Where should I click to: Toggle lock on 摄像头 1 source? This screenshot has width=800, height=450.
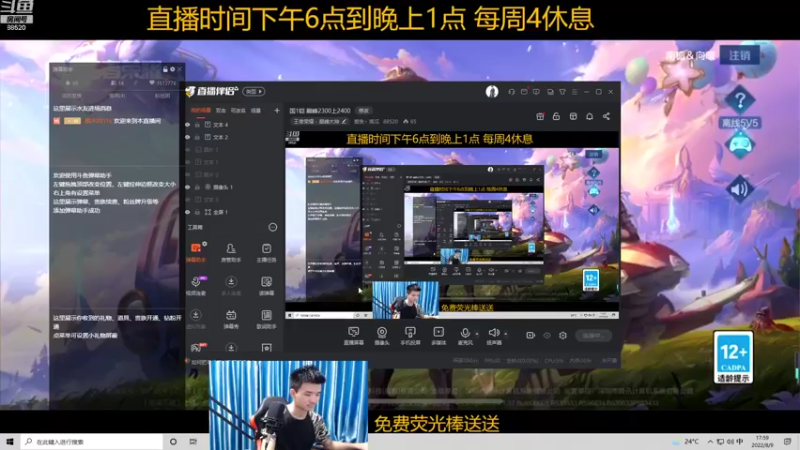197,187
